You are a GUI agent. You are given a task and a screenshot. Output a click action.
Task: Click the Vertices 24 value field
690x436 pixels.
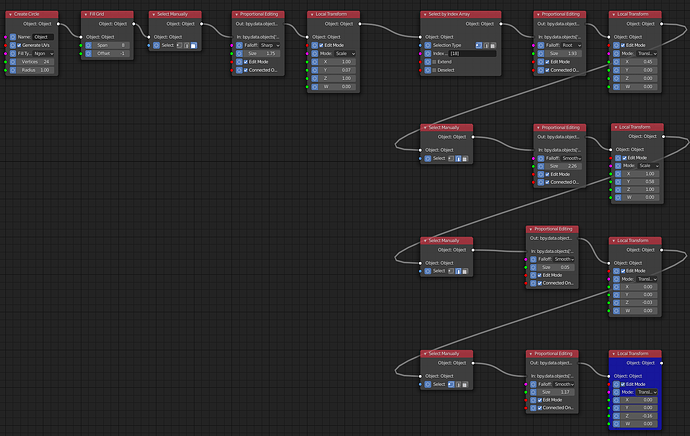pyautogui.click(x=36, y=62)
